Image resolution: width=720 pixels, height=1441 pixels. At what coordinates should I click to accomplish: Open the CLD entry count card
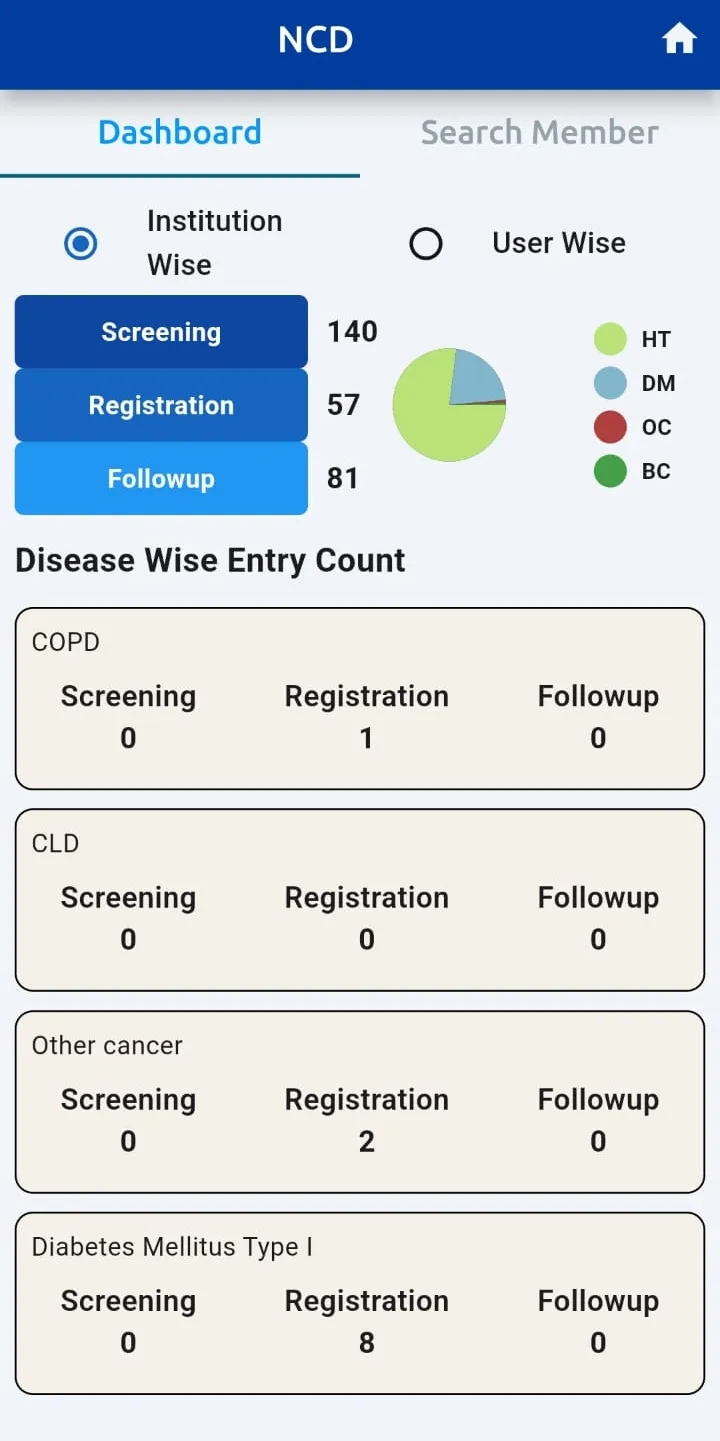tap(360, 900)
